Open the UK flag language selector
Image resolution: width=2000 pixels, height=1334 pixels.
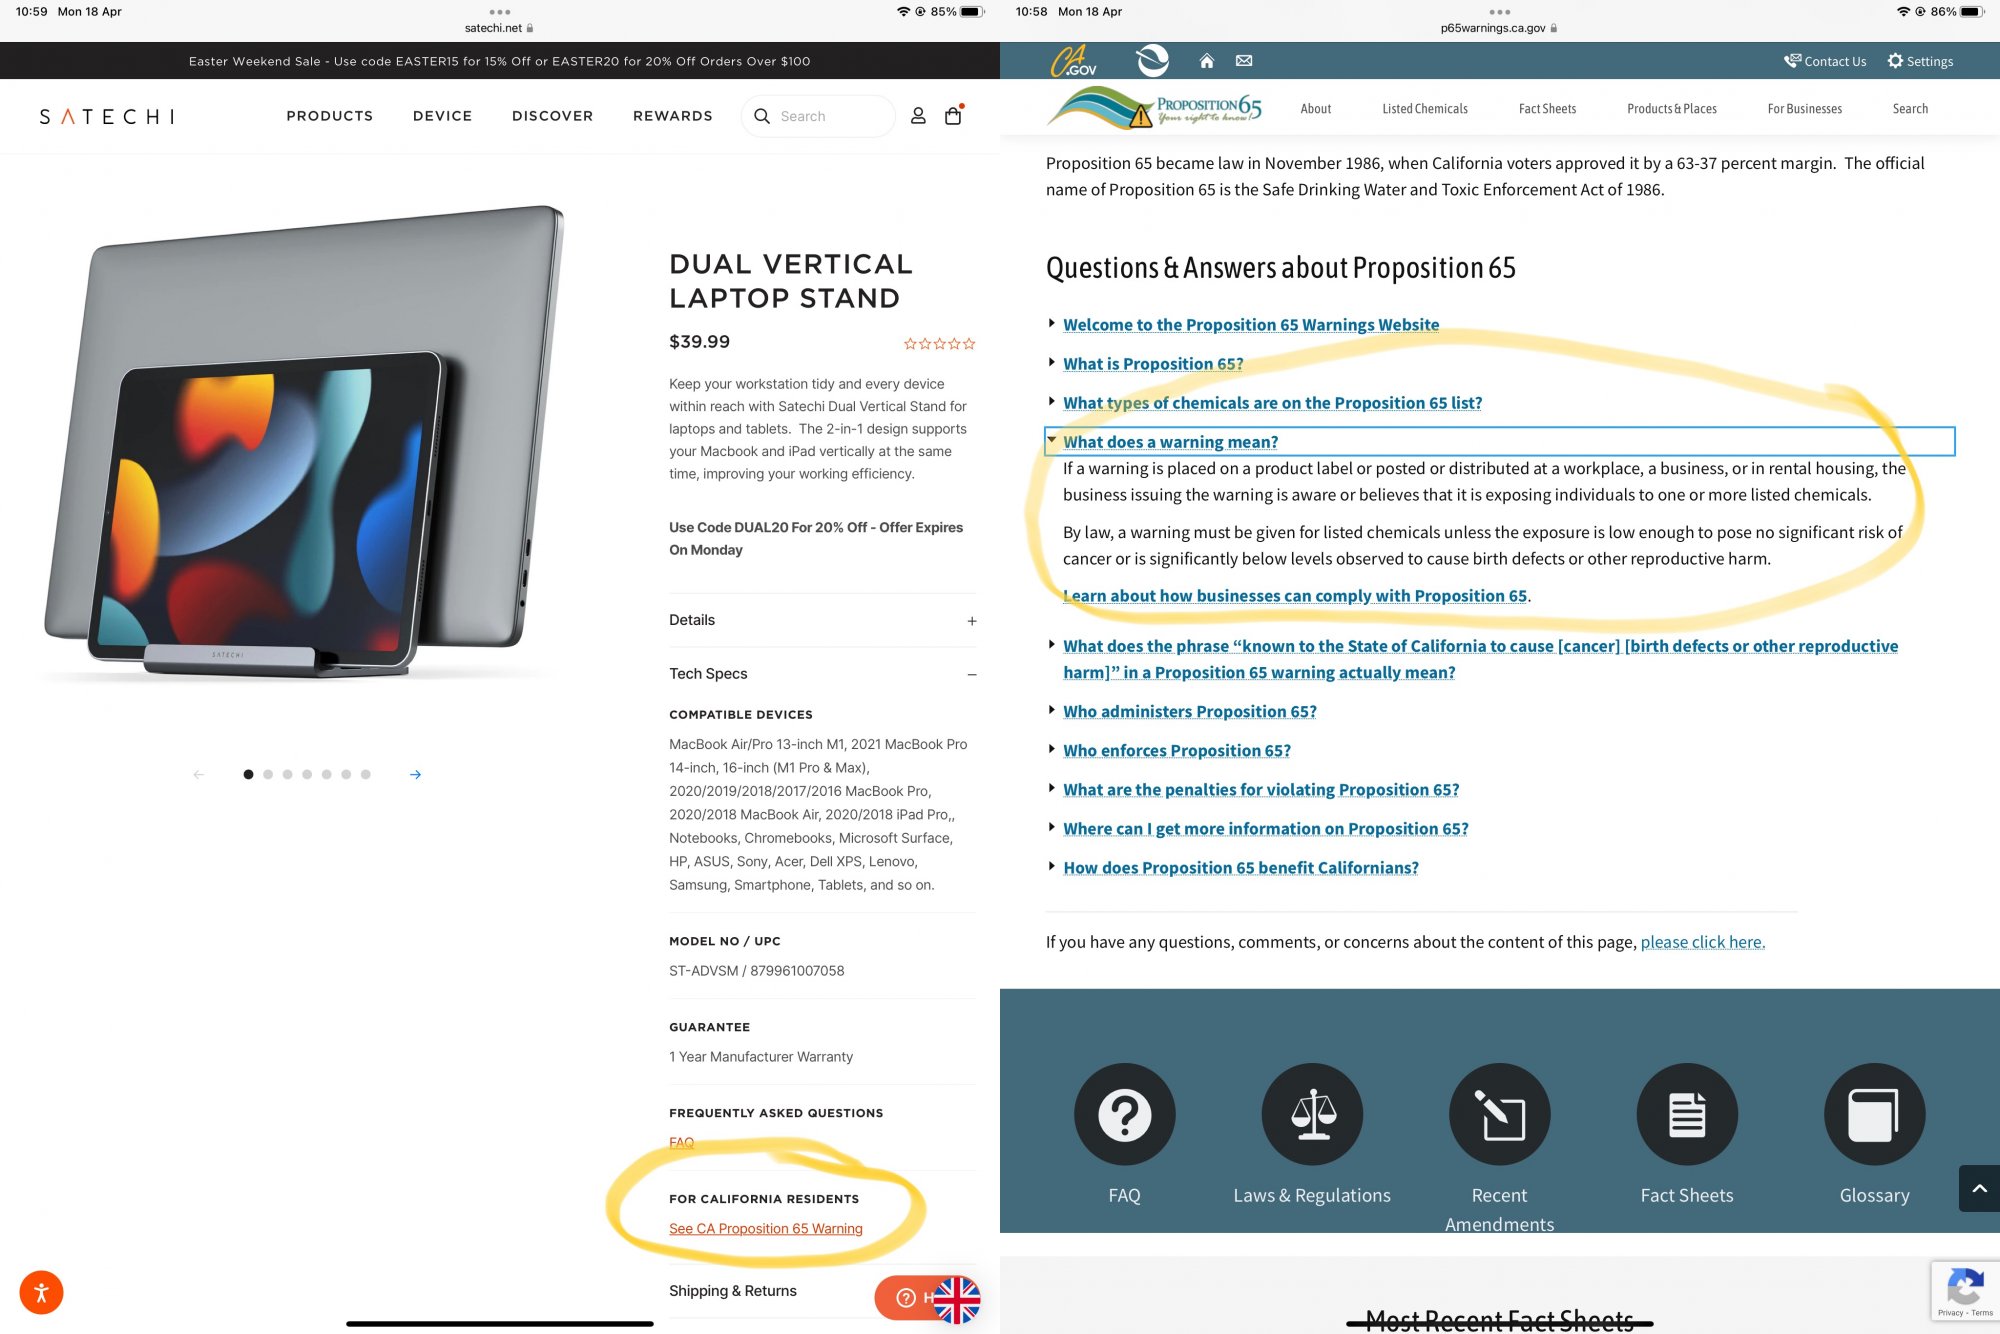tap(957, 1299)
